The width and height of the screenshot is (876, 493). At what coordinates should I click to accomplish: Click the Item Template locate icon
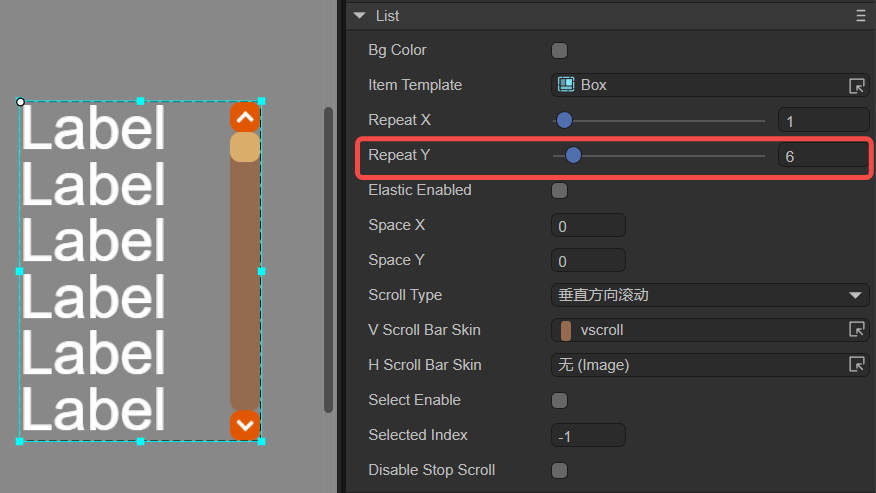(x=856, y=86)
